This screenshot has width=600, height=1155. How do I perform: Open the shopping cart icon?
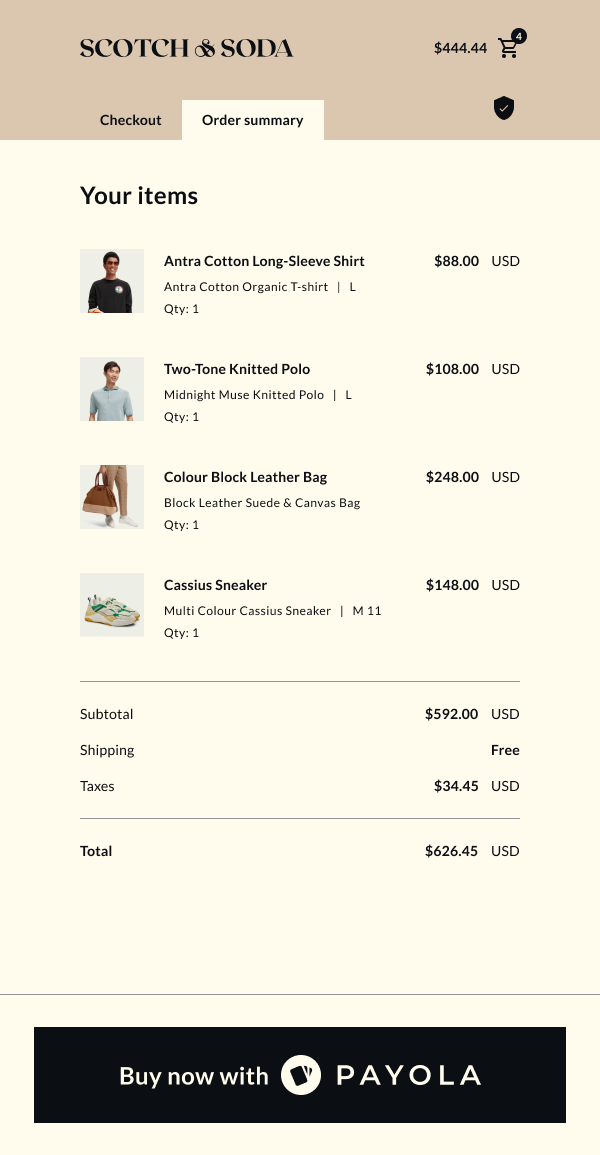click(508, 49)
